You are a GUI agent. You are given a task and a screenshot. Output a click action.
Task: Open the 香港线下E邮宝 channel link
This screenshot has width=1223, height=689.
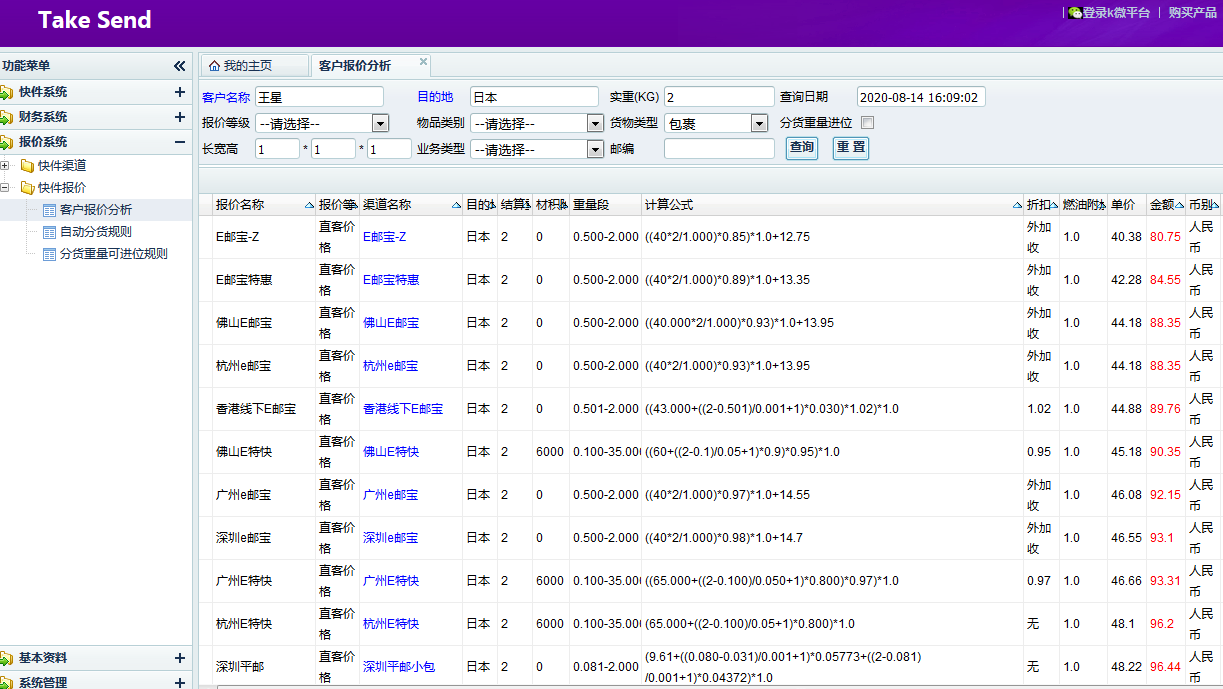pyautogui.click(x=402, y=409)
